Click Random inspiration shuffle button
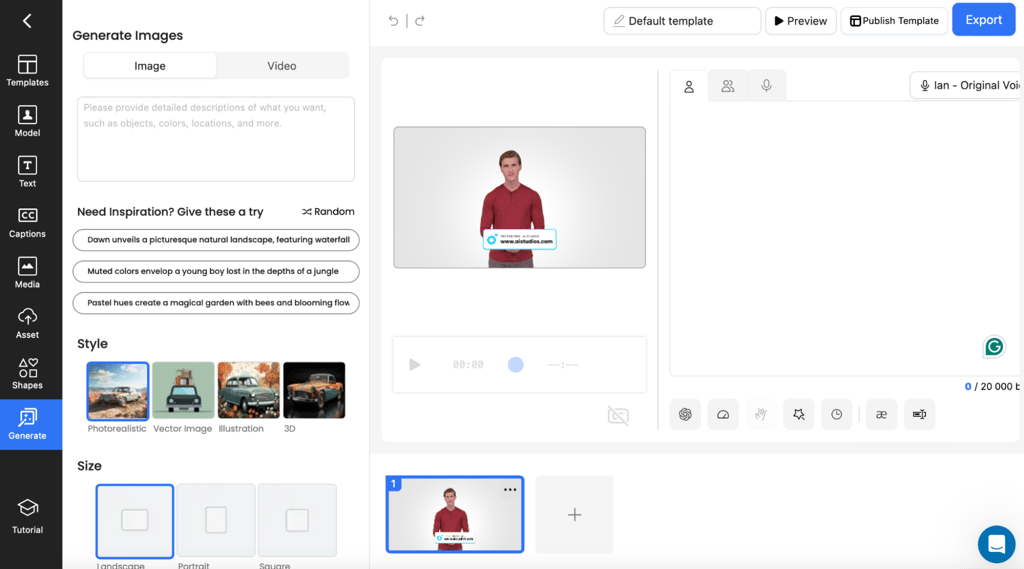Image resolution: width=1024 pixels, height=569 pixels. pyautogui.click(x=328, y=212)
